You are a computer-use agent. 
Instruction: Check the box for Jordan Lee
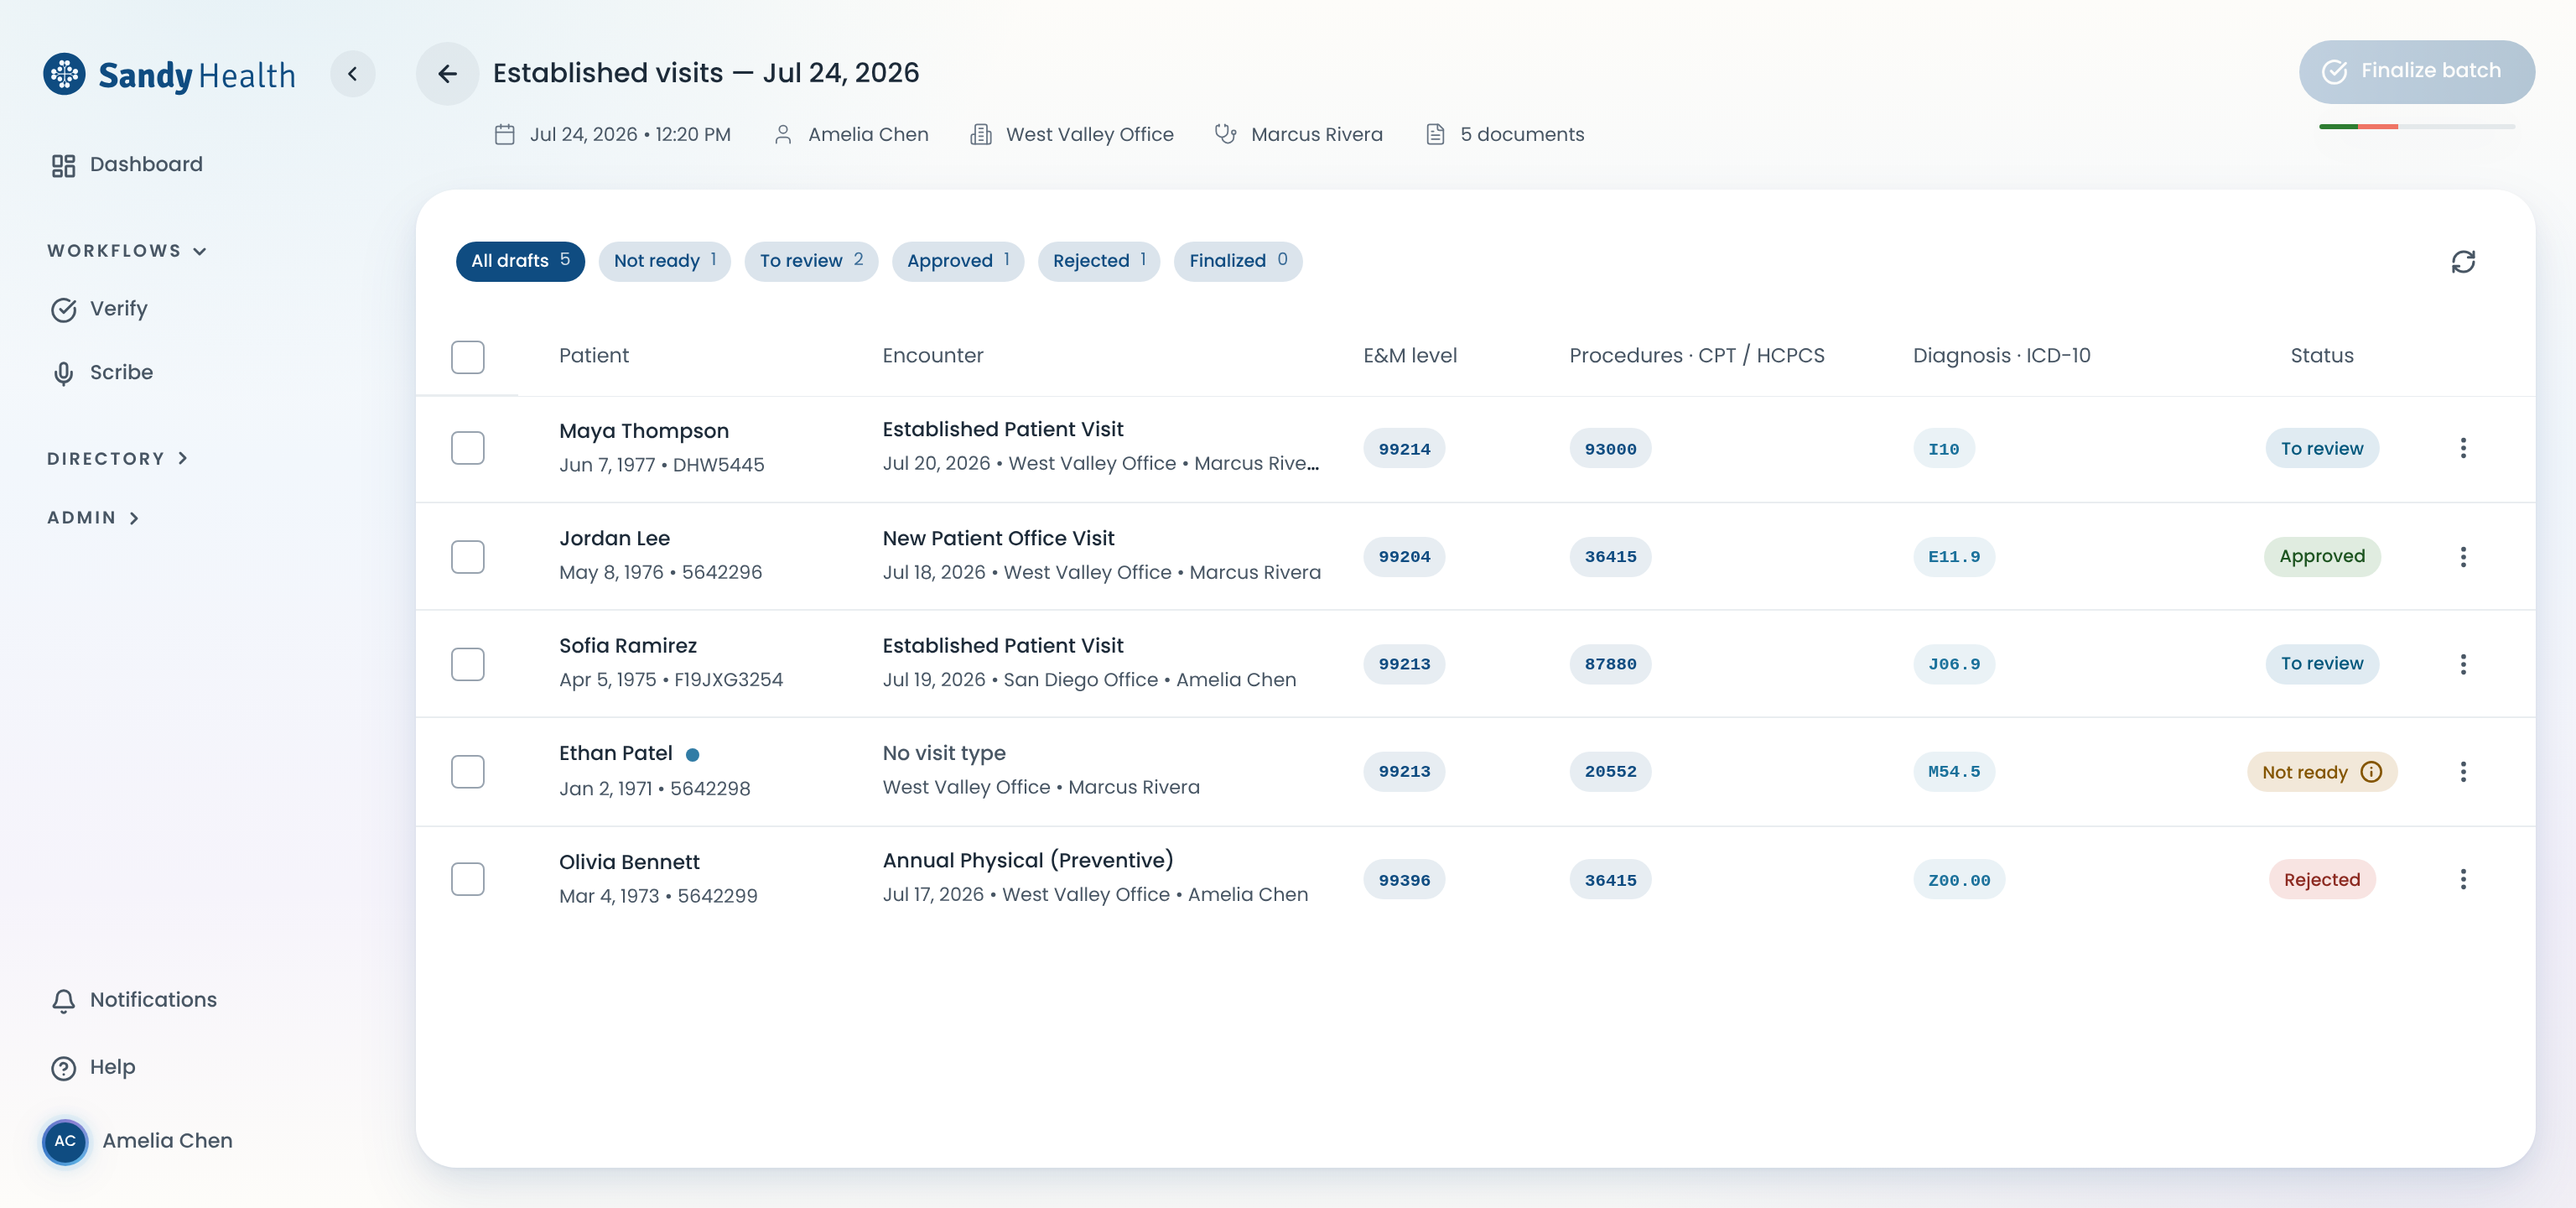467,557
